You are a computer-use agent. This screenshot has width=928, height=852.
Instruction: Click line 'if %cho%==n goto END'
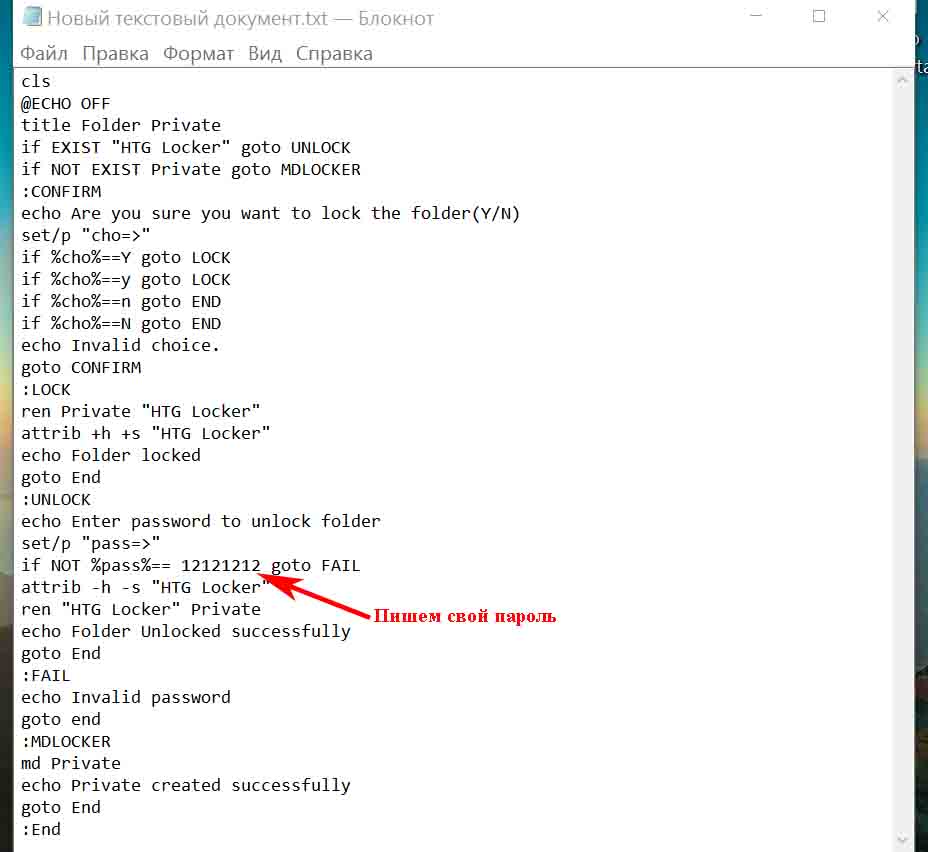121,302
